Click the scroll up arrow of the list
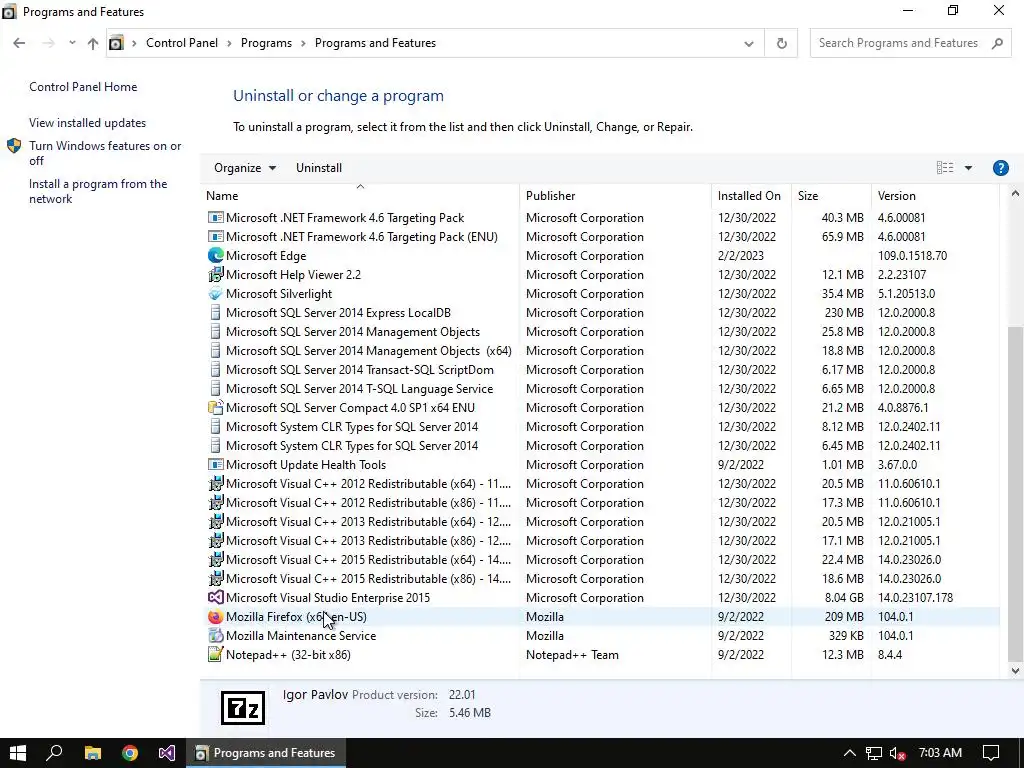The image size is (1024, 768). [1015, 193]
